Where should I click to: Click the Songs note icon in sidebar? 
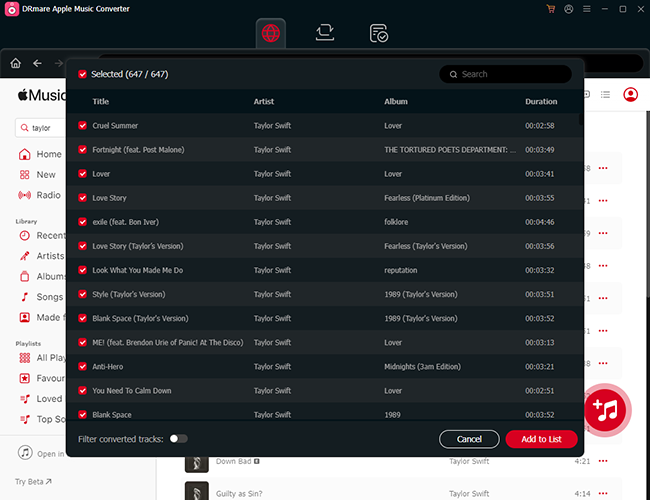(x=24, y=297)
